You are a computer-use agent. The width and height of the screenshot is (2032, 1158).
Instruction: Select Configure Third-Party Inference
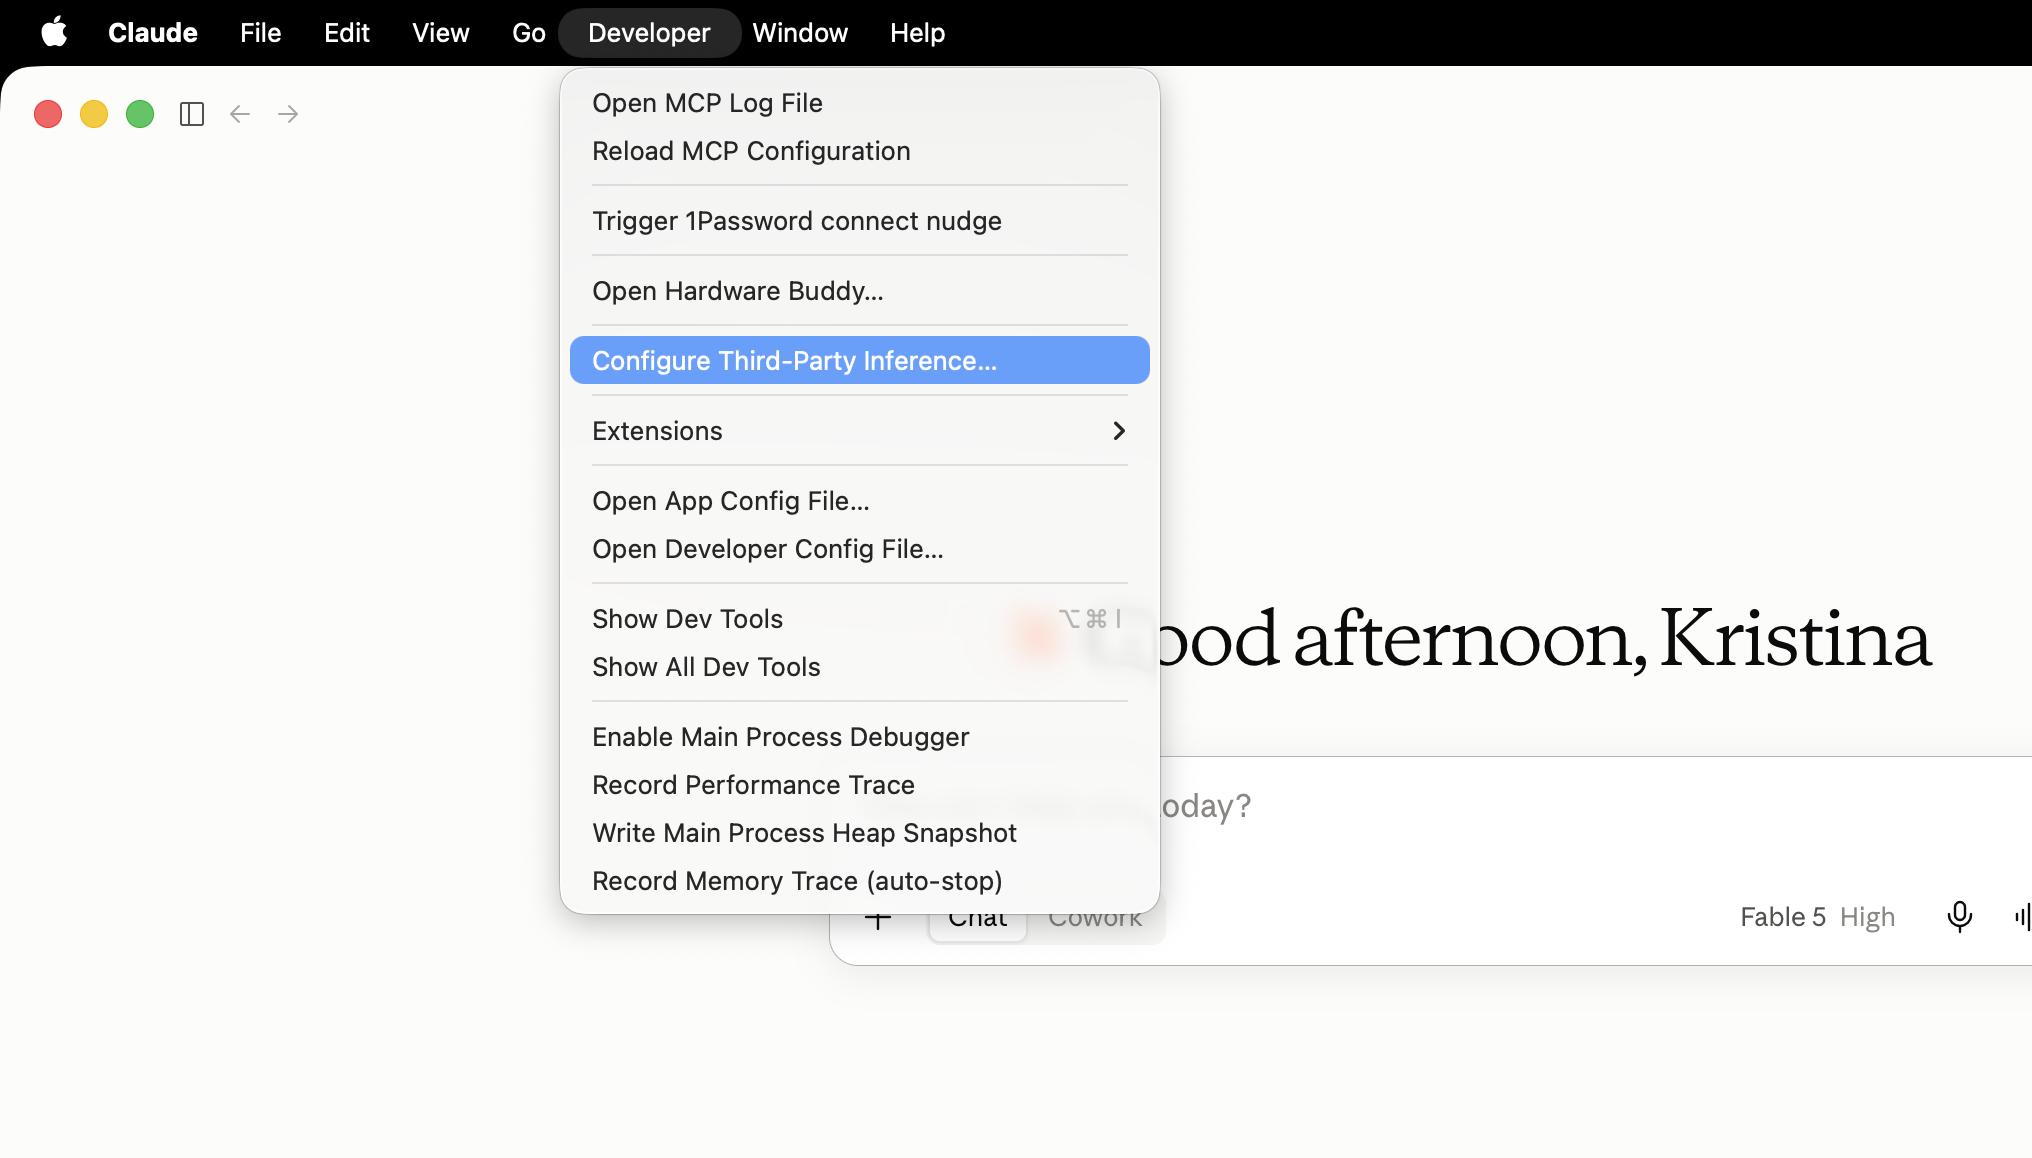(860, 360)
